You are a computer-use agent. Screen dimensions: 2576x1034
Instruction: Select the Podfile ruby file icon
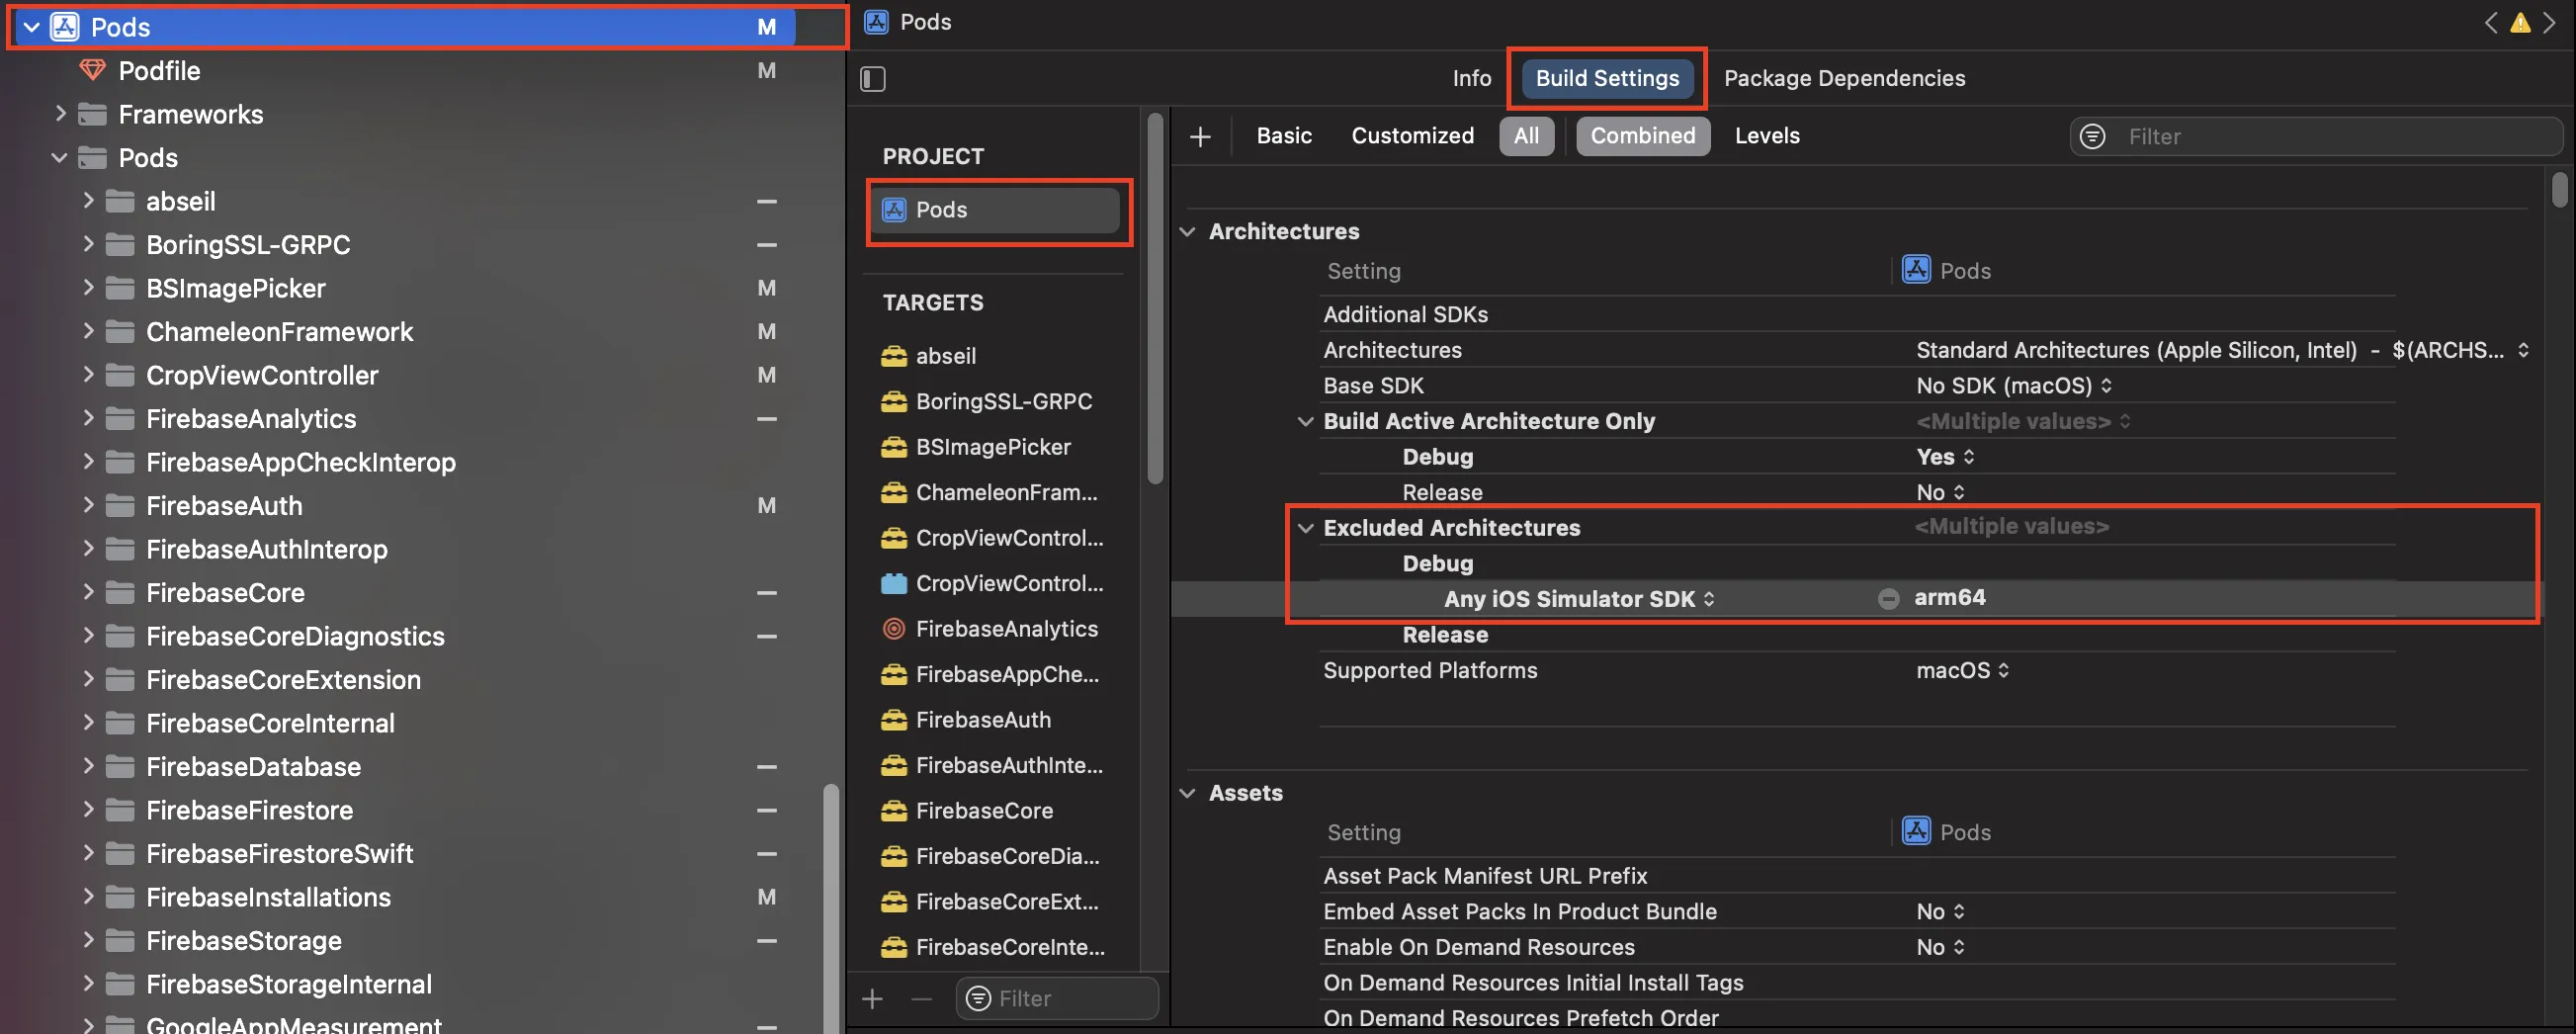92,70
